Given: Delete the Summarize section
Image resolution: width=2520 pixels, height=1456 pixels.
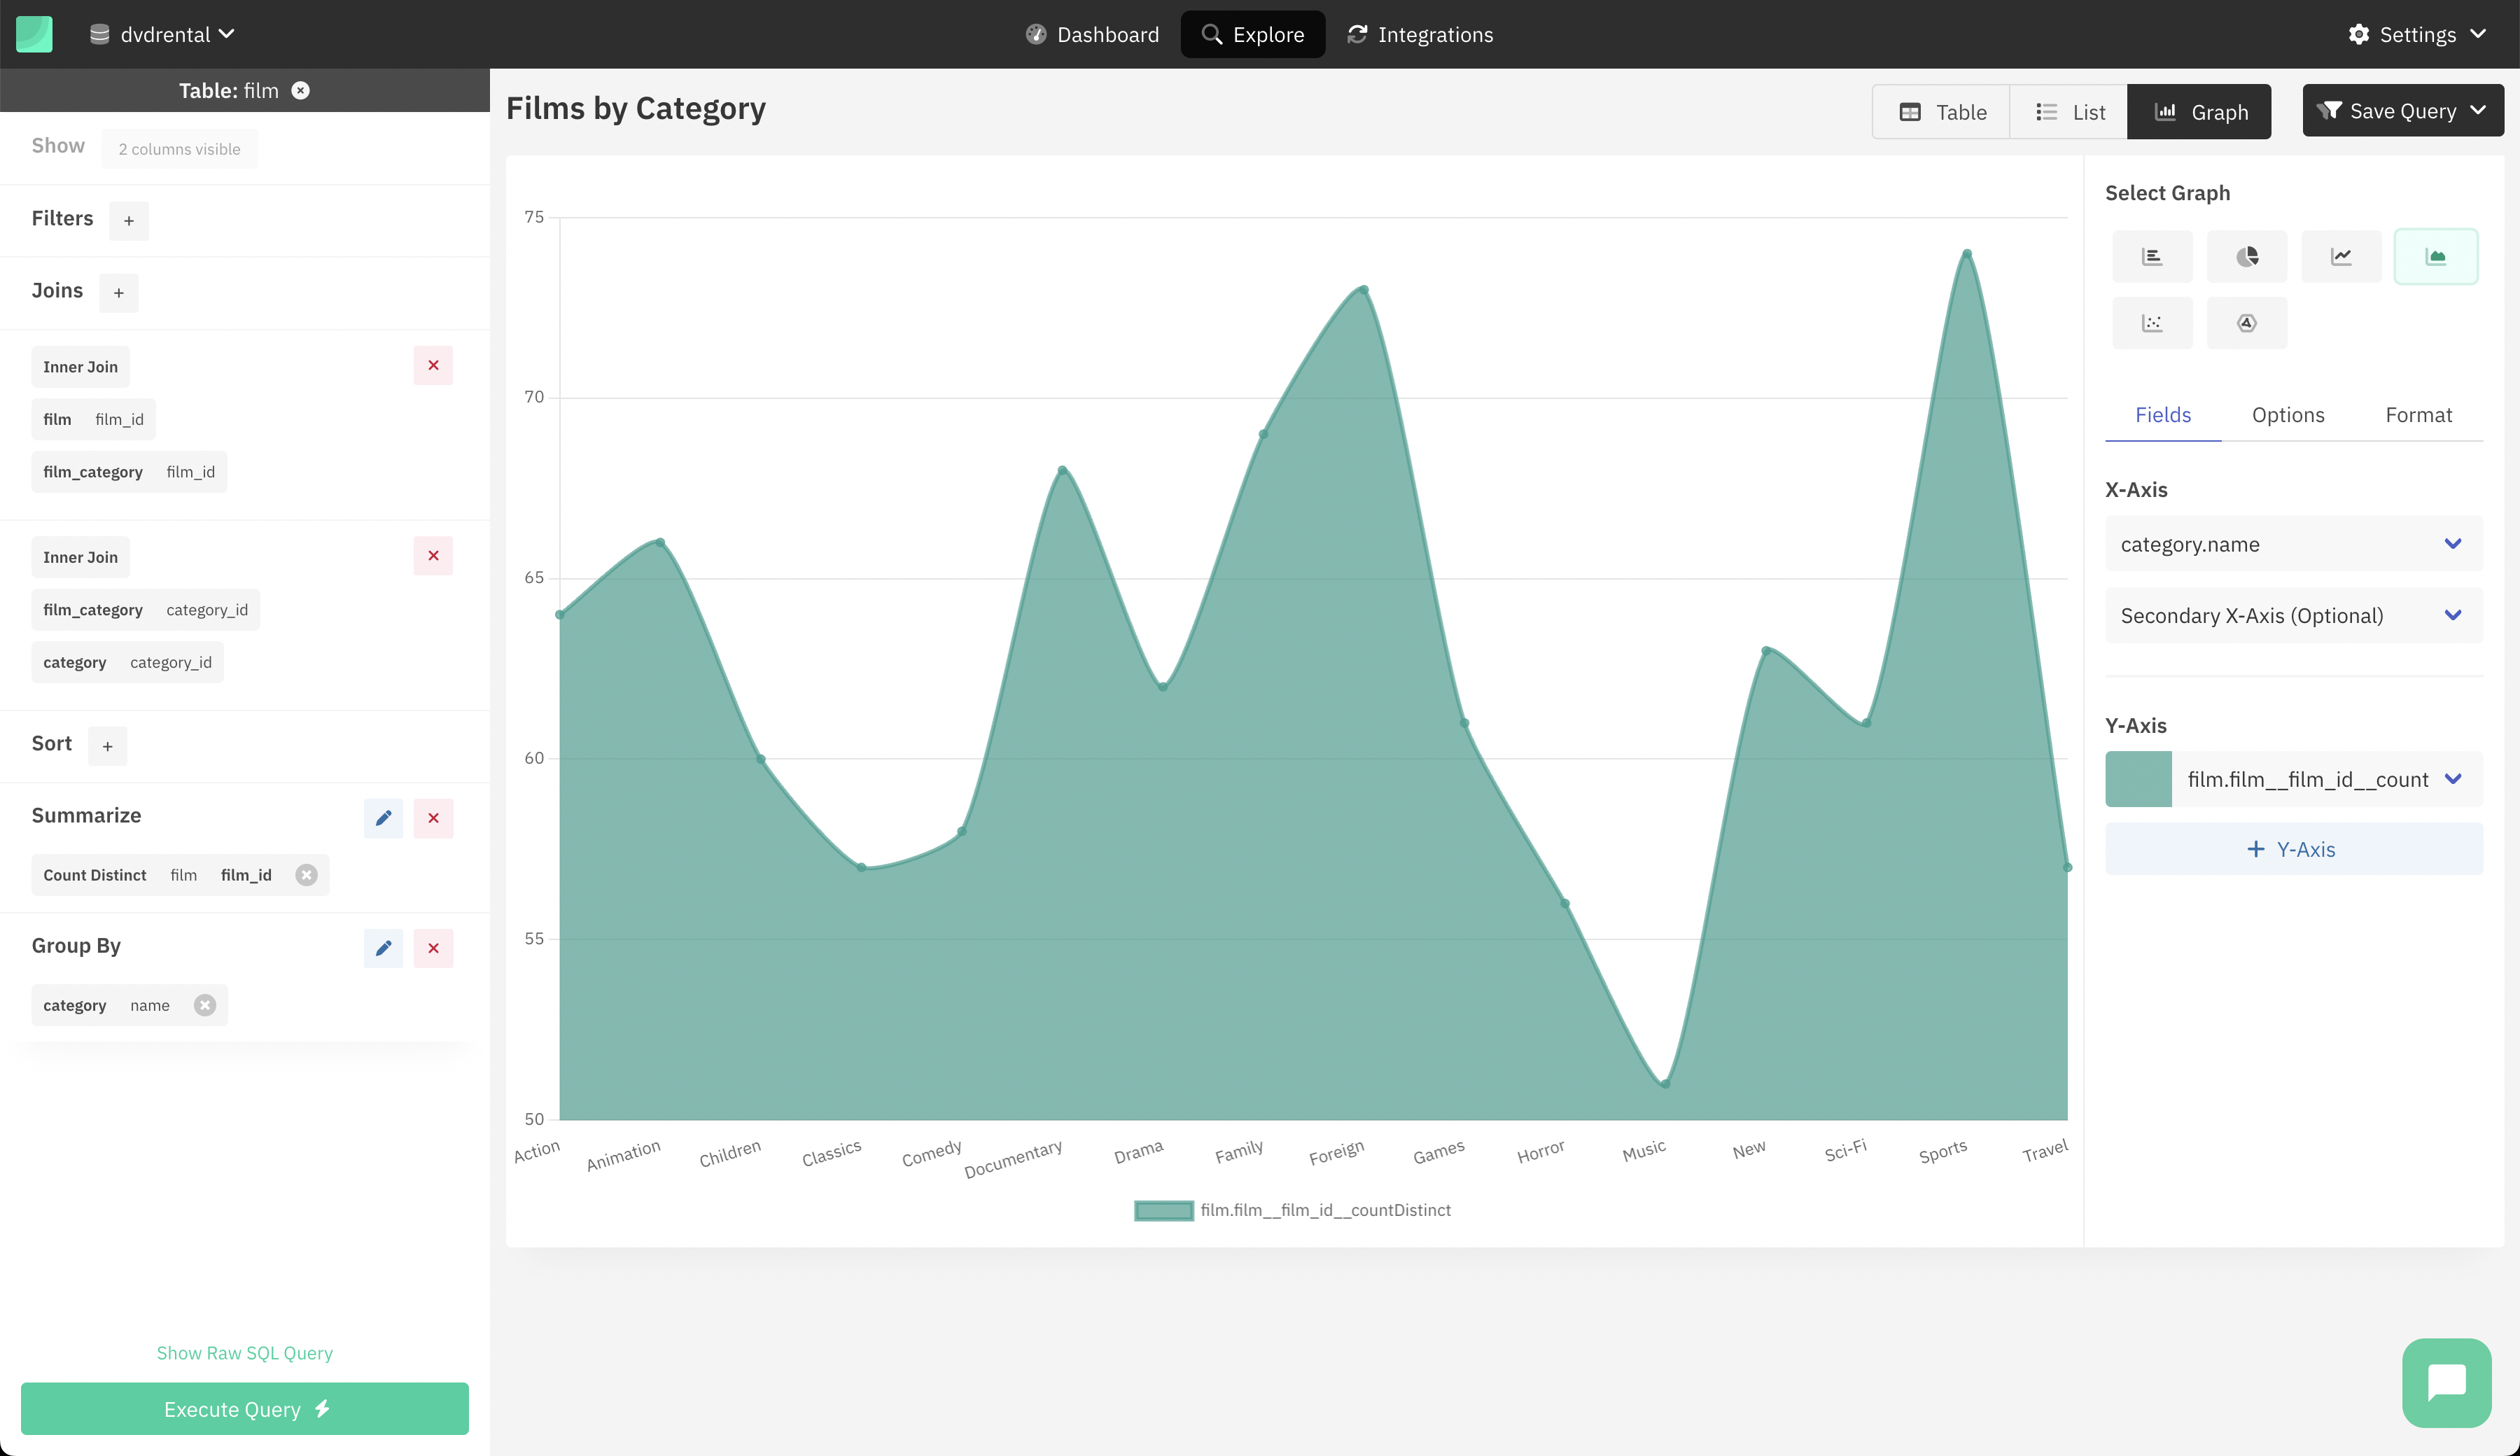Looking at the screenshot, I should pyautogui.click(x=433, y=818).
